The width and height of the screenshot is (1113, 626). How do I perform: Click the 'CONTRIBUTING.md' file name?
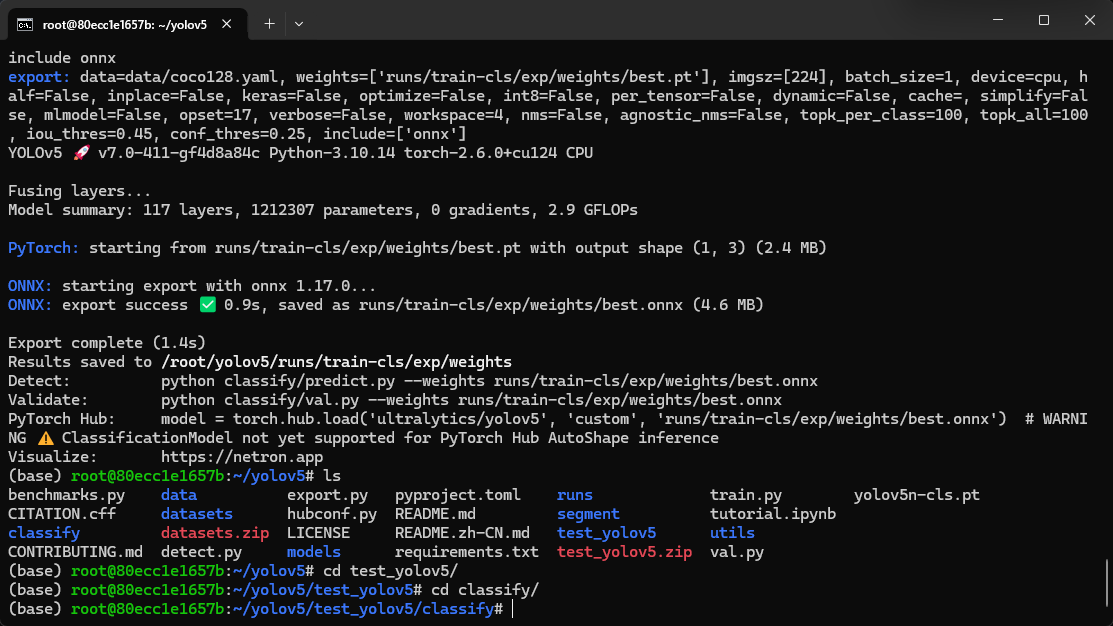point(75,552)
